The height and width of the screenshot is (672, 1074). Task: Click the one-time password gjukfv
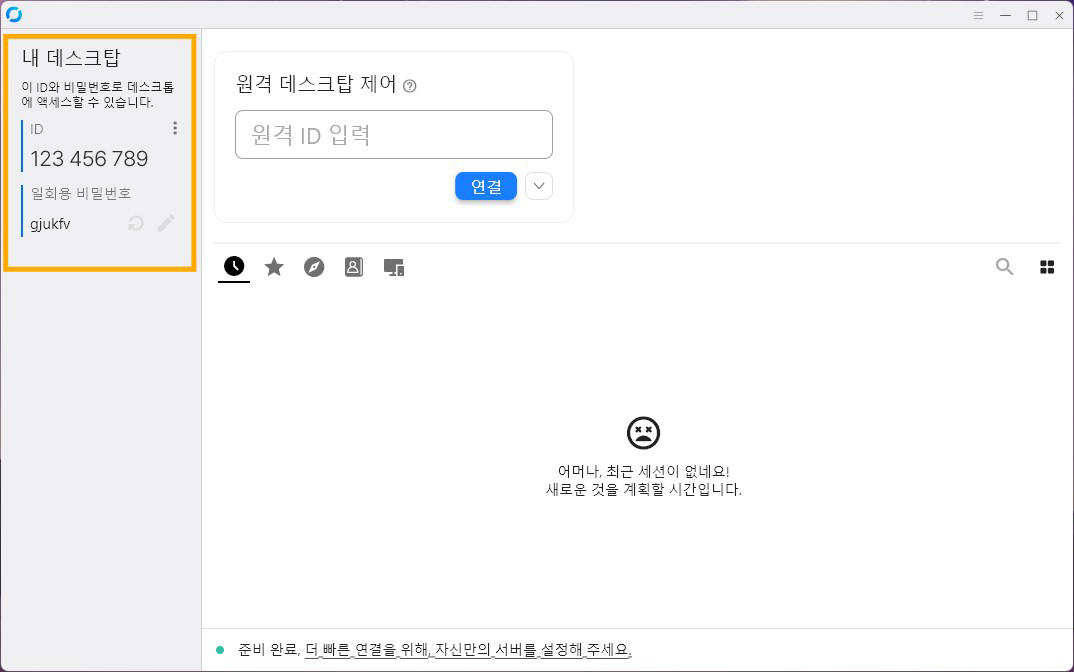[50, 224]
